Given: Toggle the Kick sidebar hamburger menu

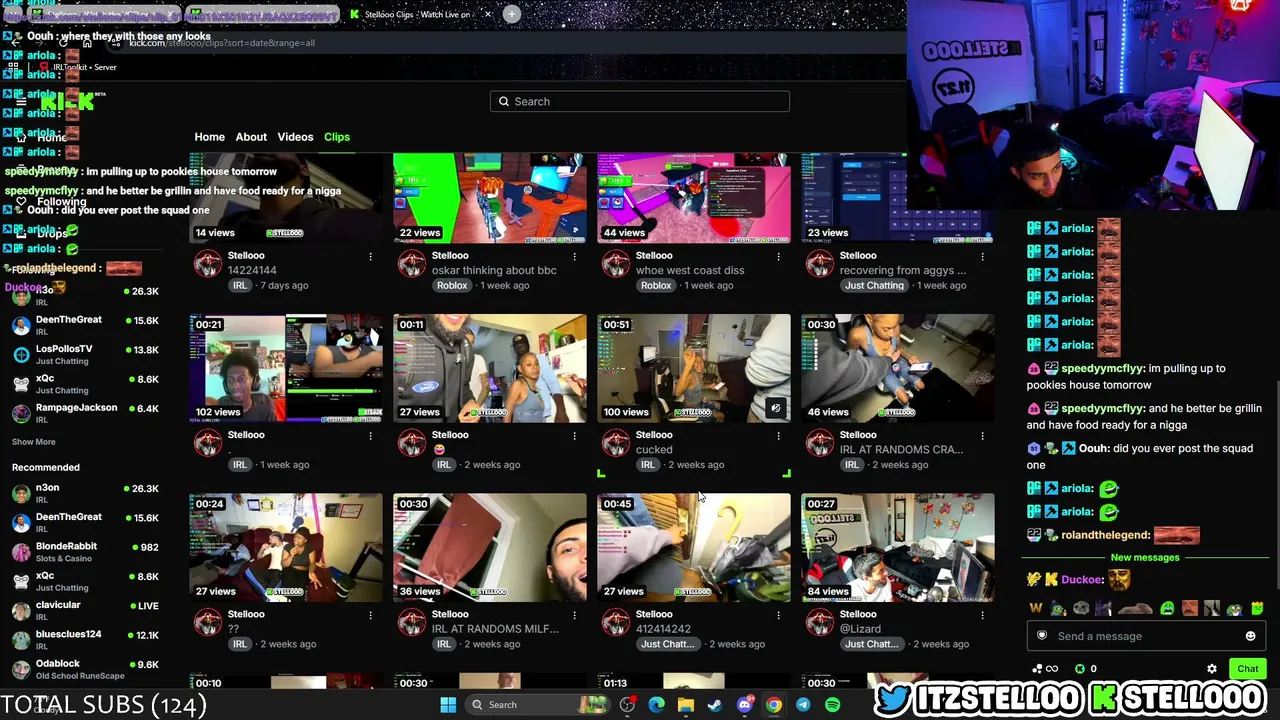Looking at the screenshot, I should (x=20, y=101).
